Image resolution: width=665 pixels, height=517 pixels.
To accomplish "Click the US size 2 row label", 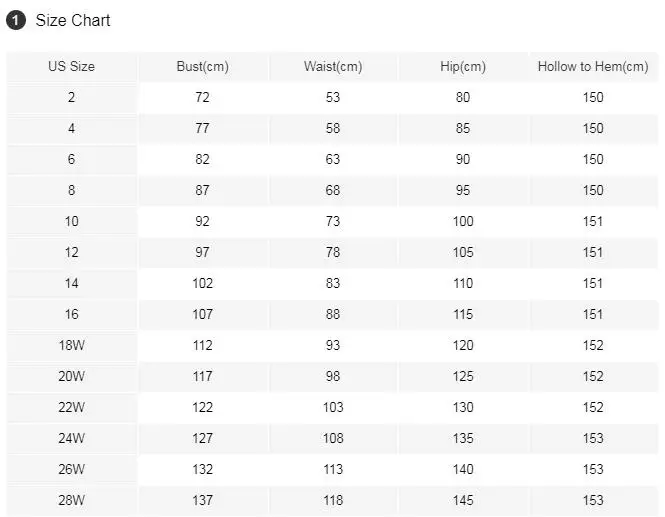I will pyautogui.click(x=72, y=98).
